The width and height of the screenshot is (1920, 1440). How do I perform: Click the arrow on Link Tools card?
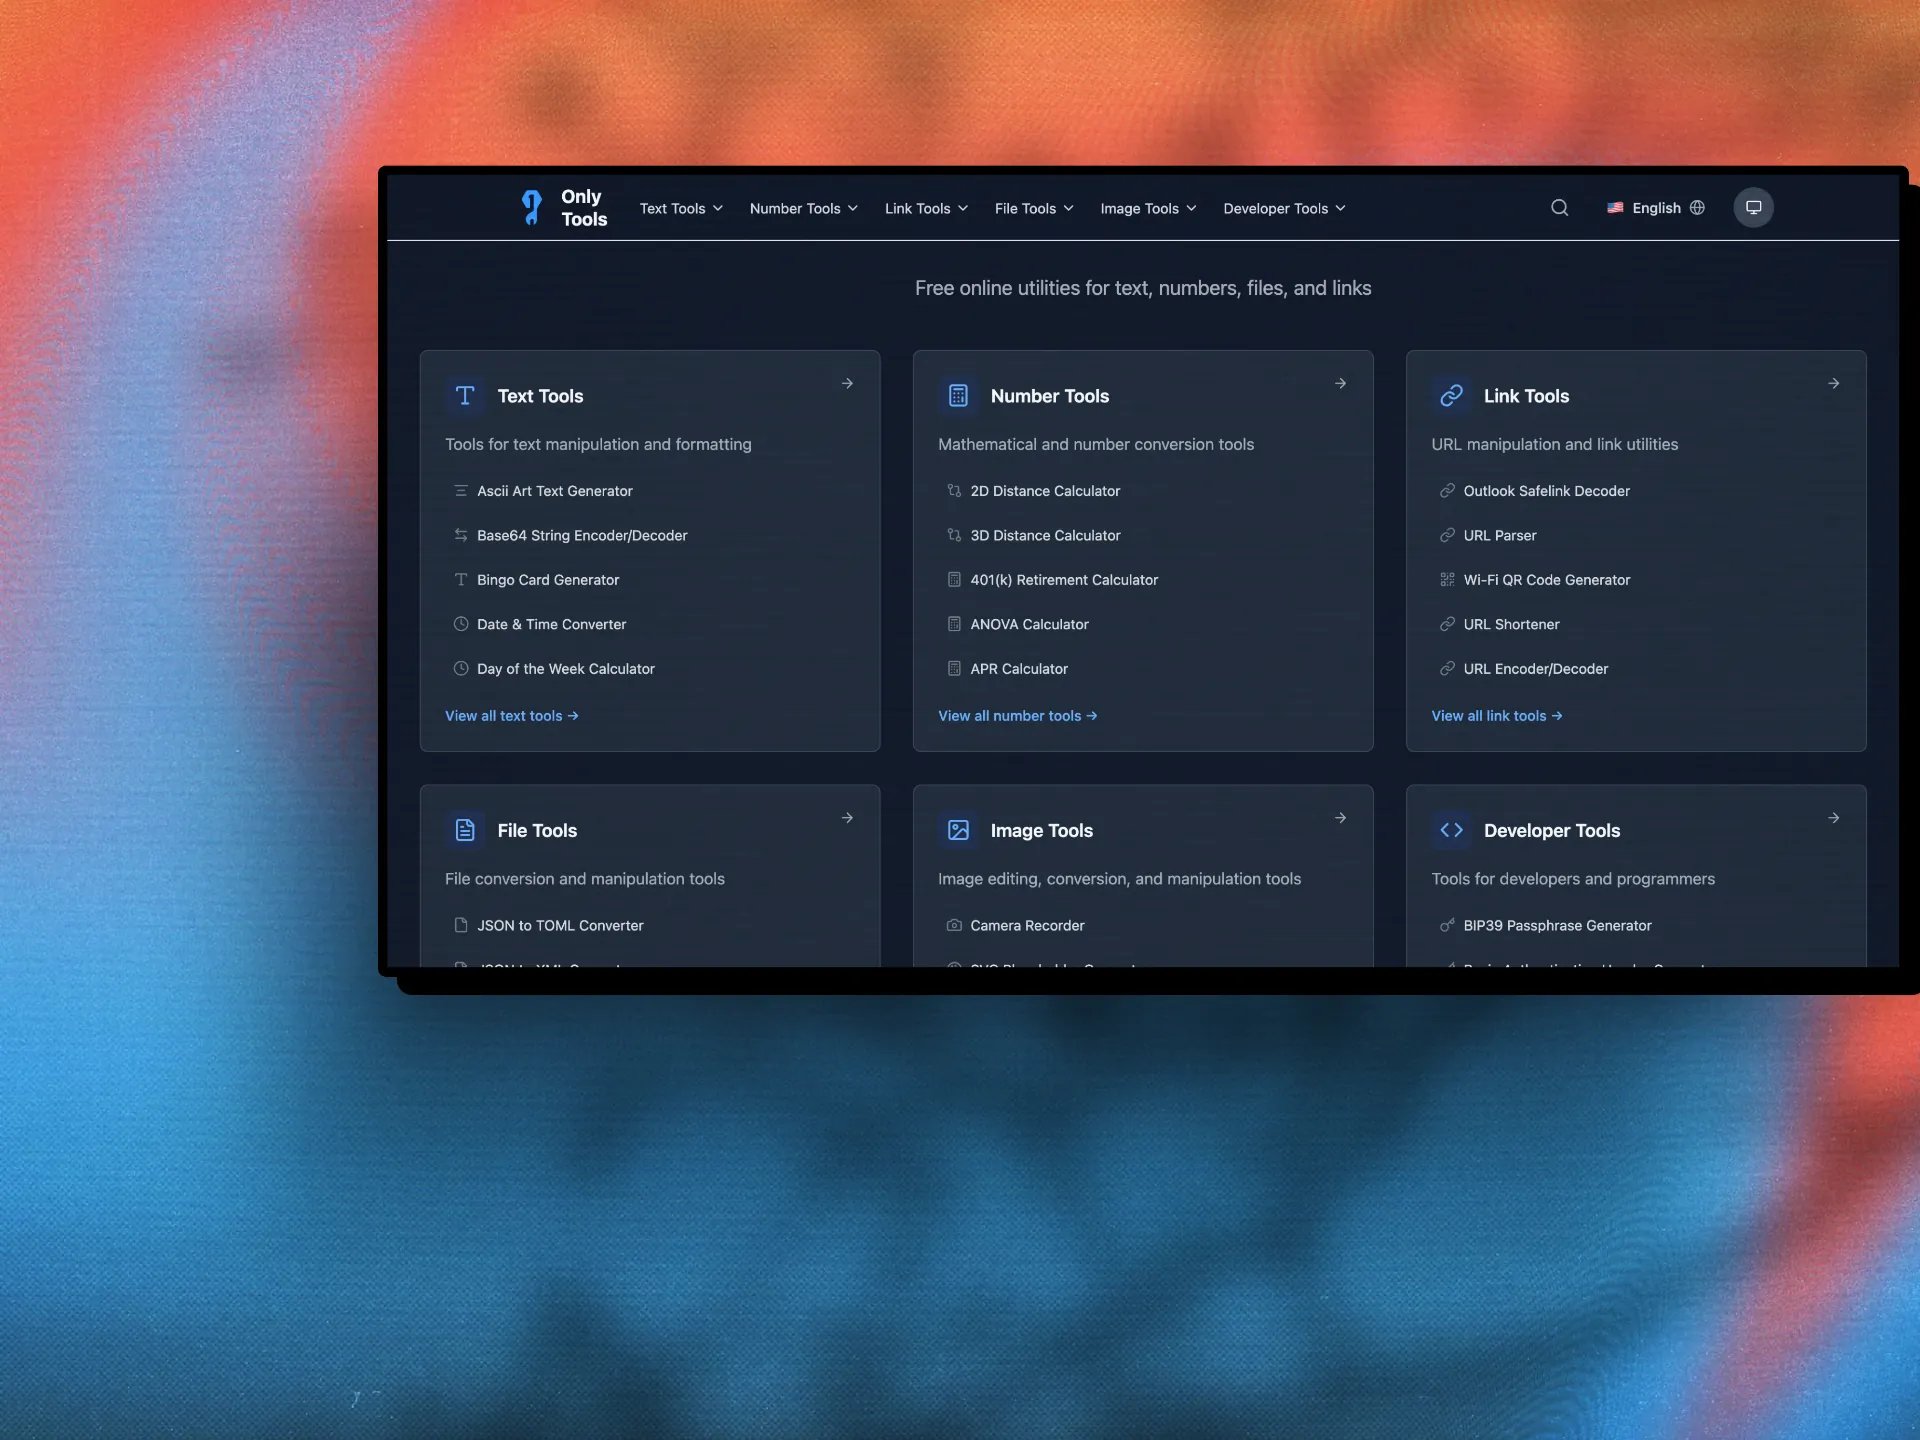pos(1833,383)
